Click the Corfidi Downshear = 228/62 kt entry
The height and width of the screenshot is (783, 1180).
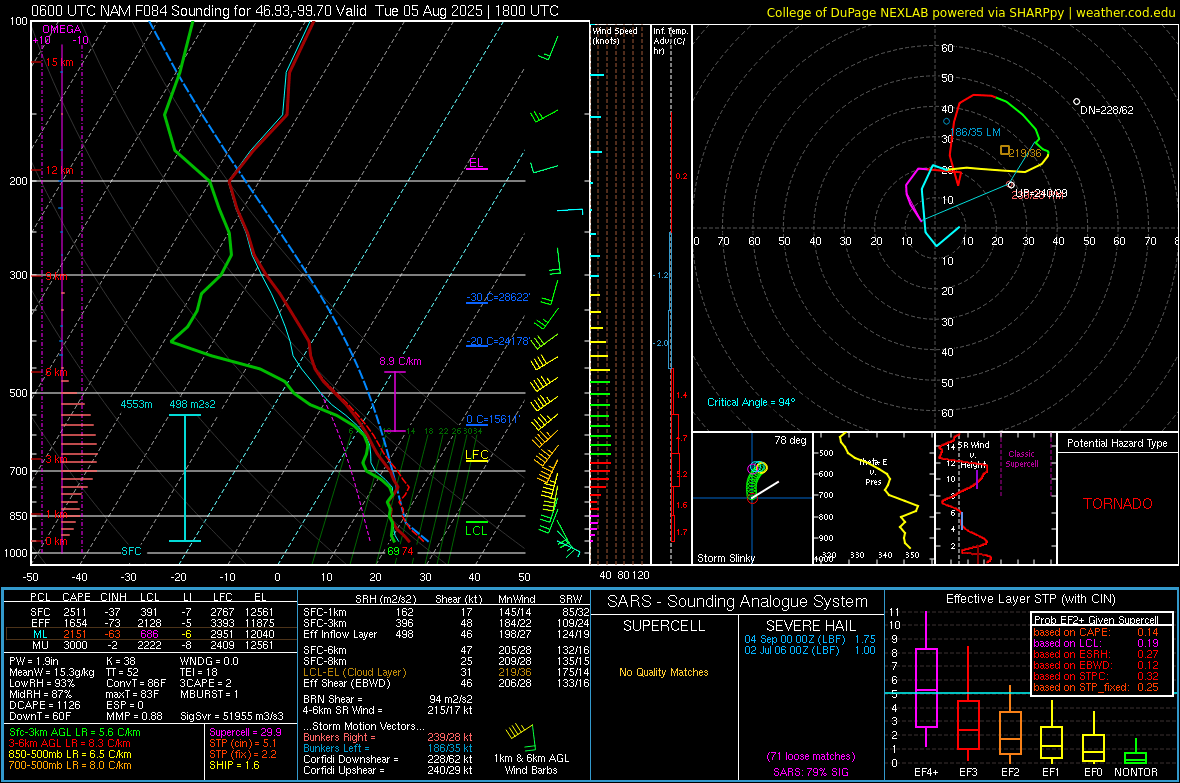(x=388, y=759)
